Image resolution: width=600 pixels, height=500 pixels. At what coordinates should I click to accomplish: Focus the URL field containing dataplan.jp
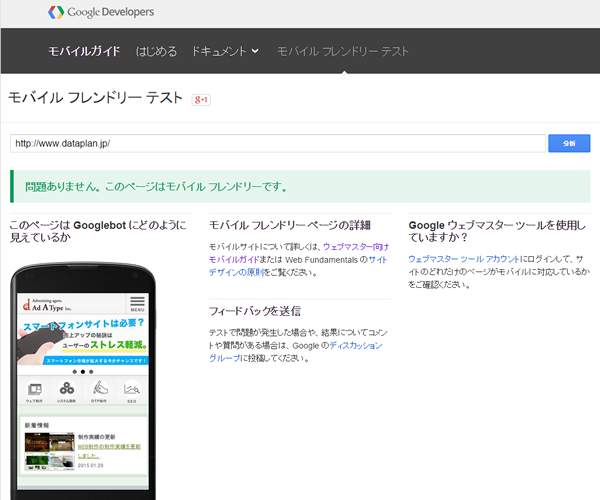[278, 143]
